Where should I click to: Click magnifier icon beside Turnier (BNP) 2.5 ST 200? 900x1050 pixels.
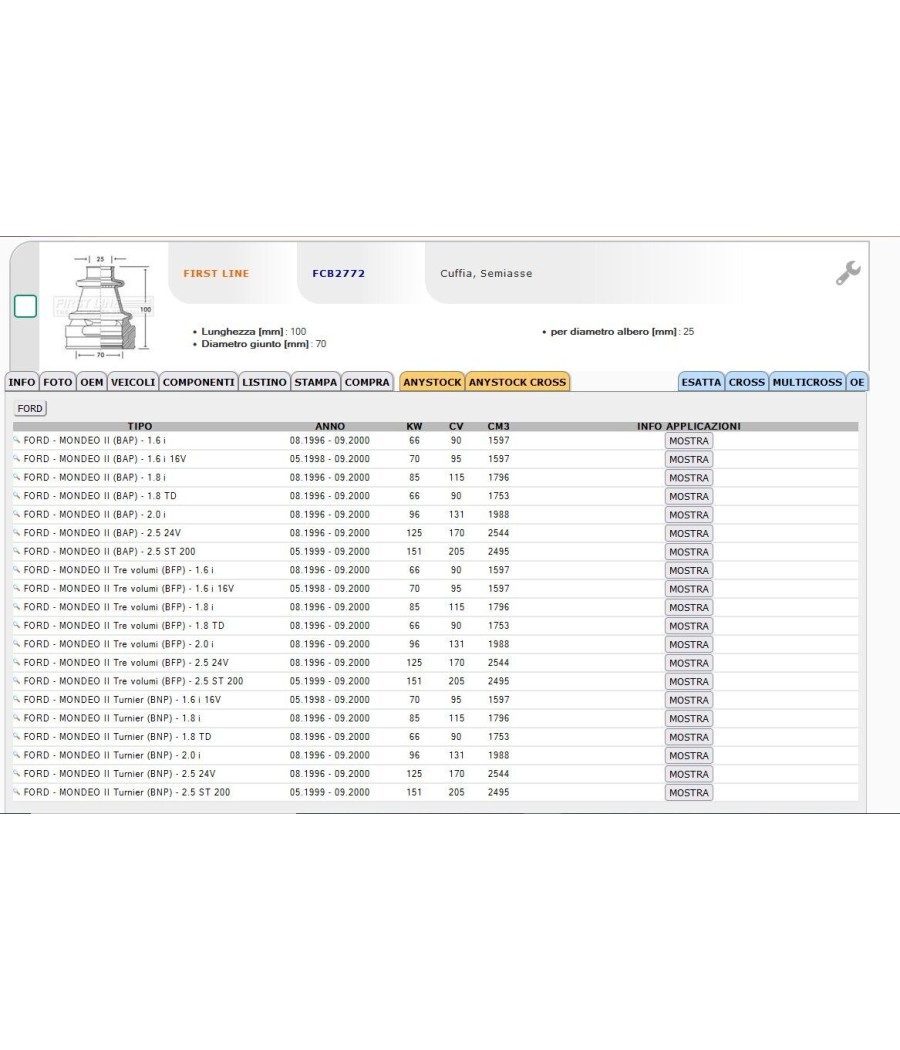point(17,792)
